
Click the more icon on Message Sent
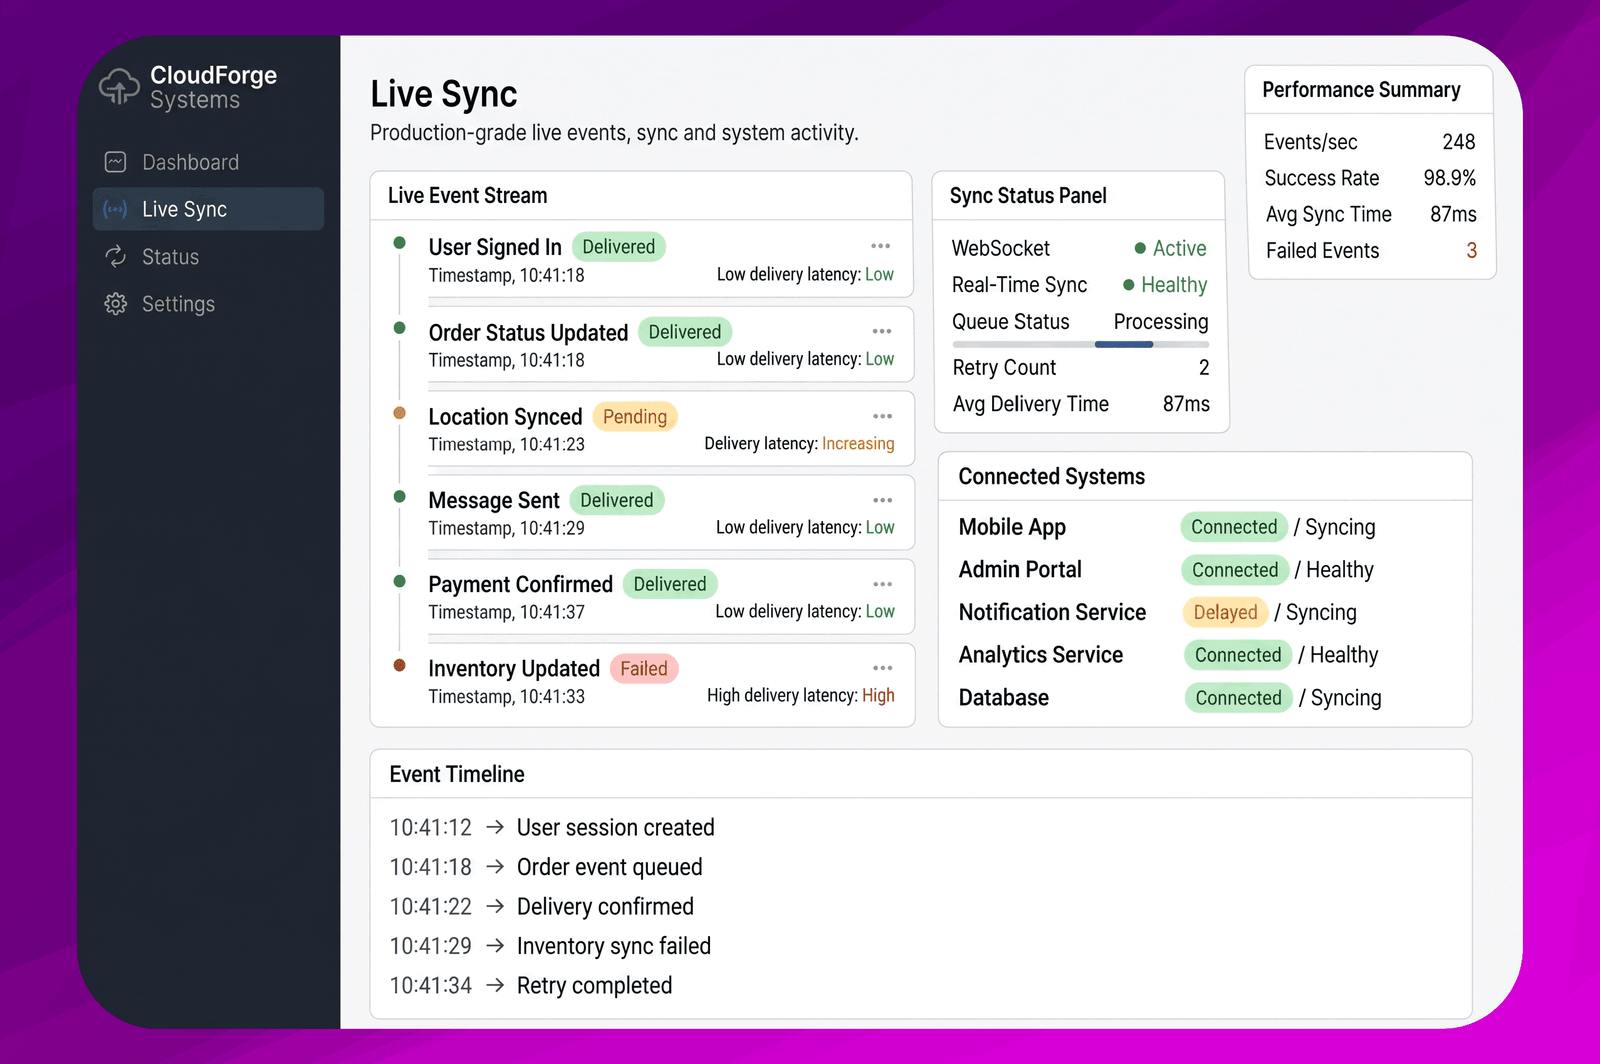882,500
